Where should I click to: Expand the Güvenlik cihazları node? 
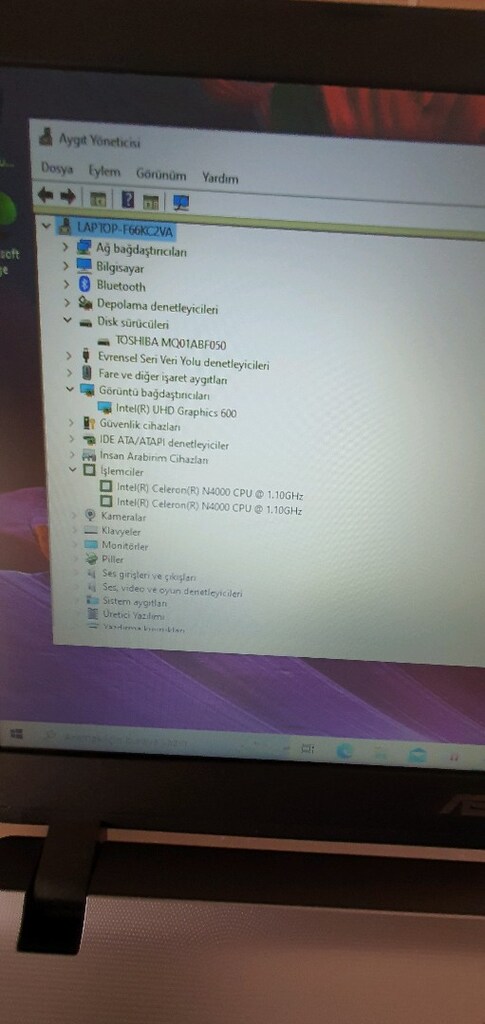click(x=71, y=423)
